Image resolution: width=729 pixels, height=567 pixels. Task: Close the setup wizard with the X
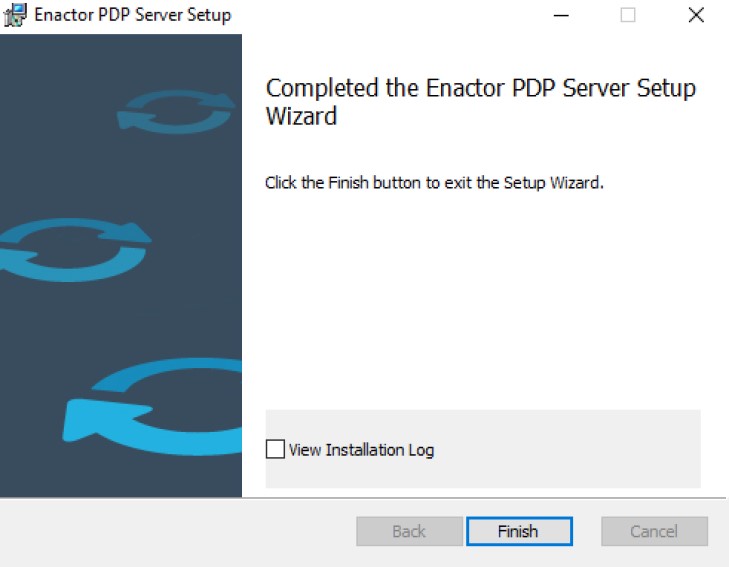696,15
